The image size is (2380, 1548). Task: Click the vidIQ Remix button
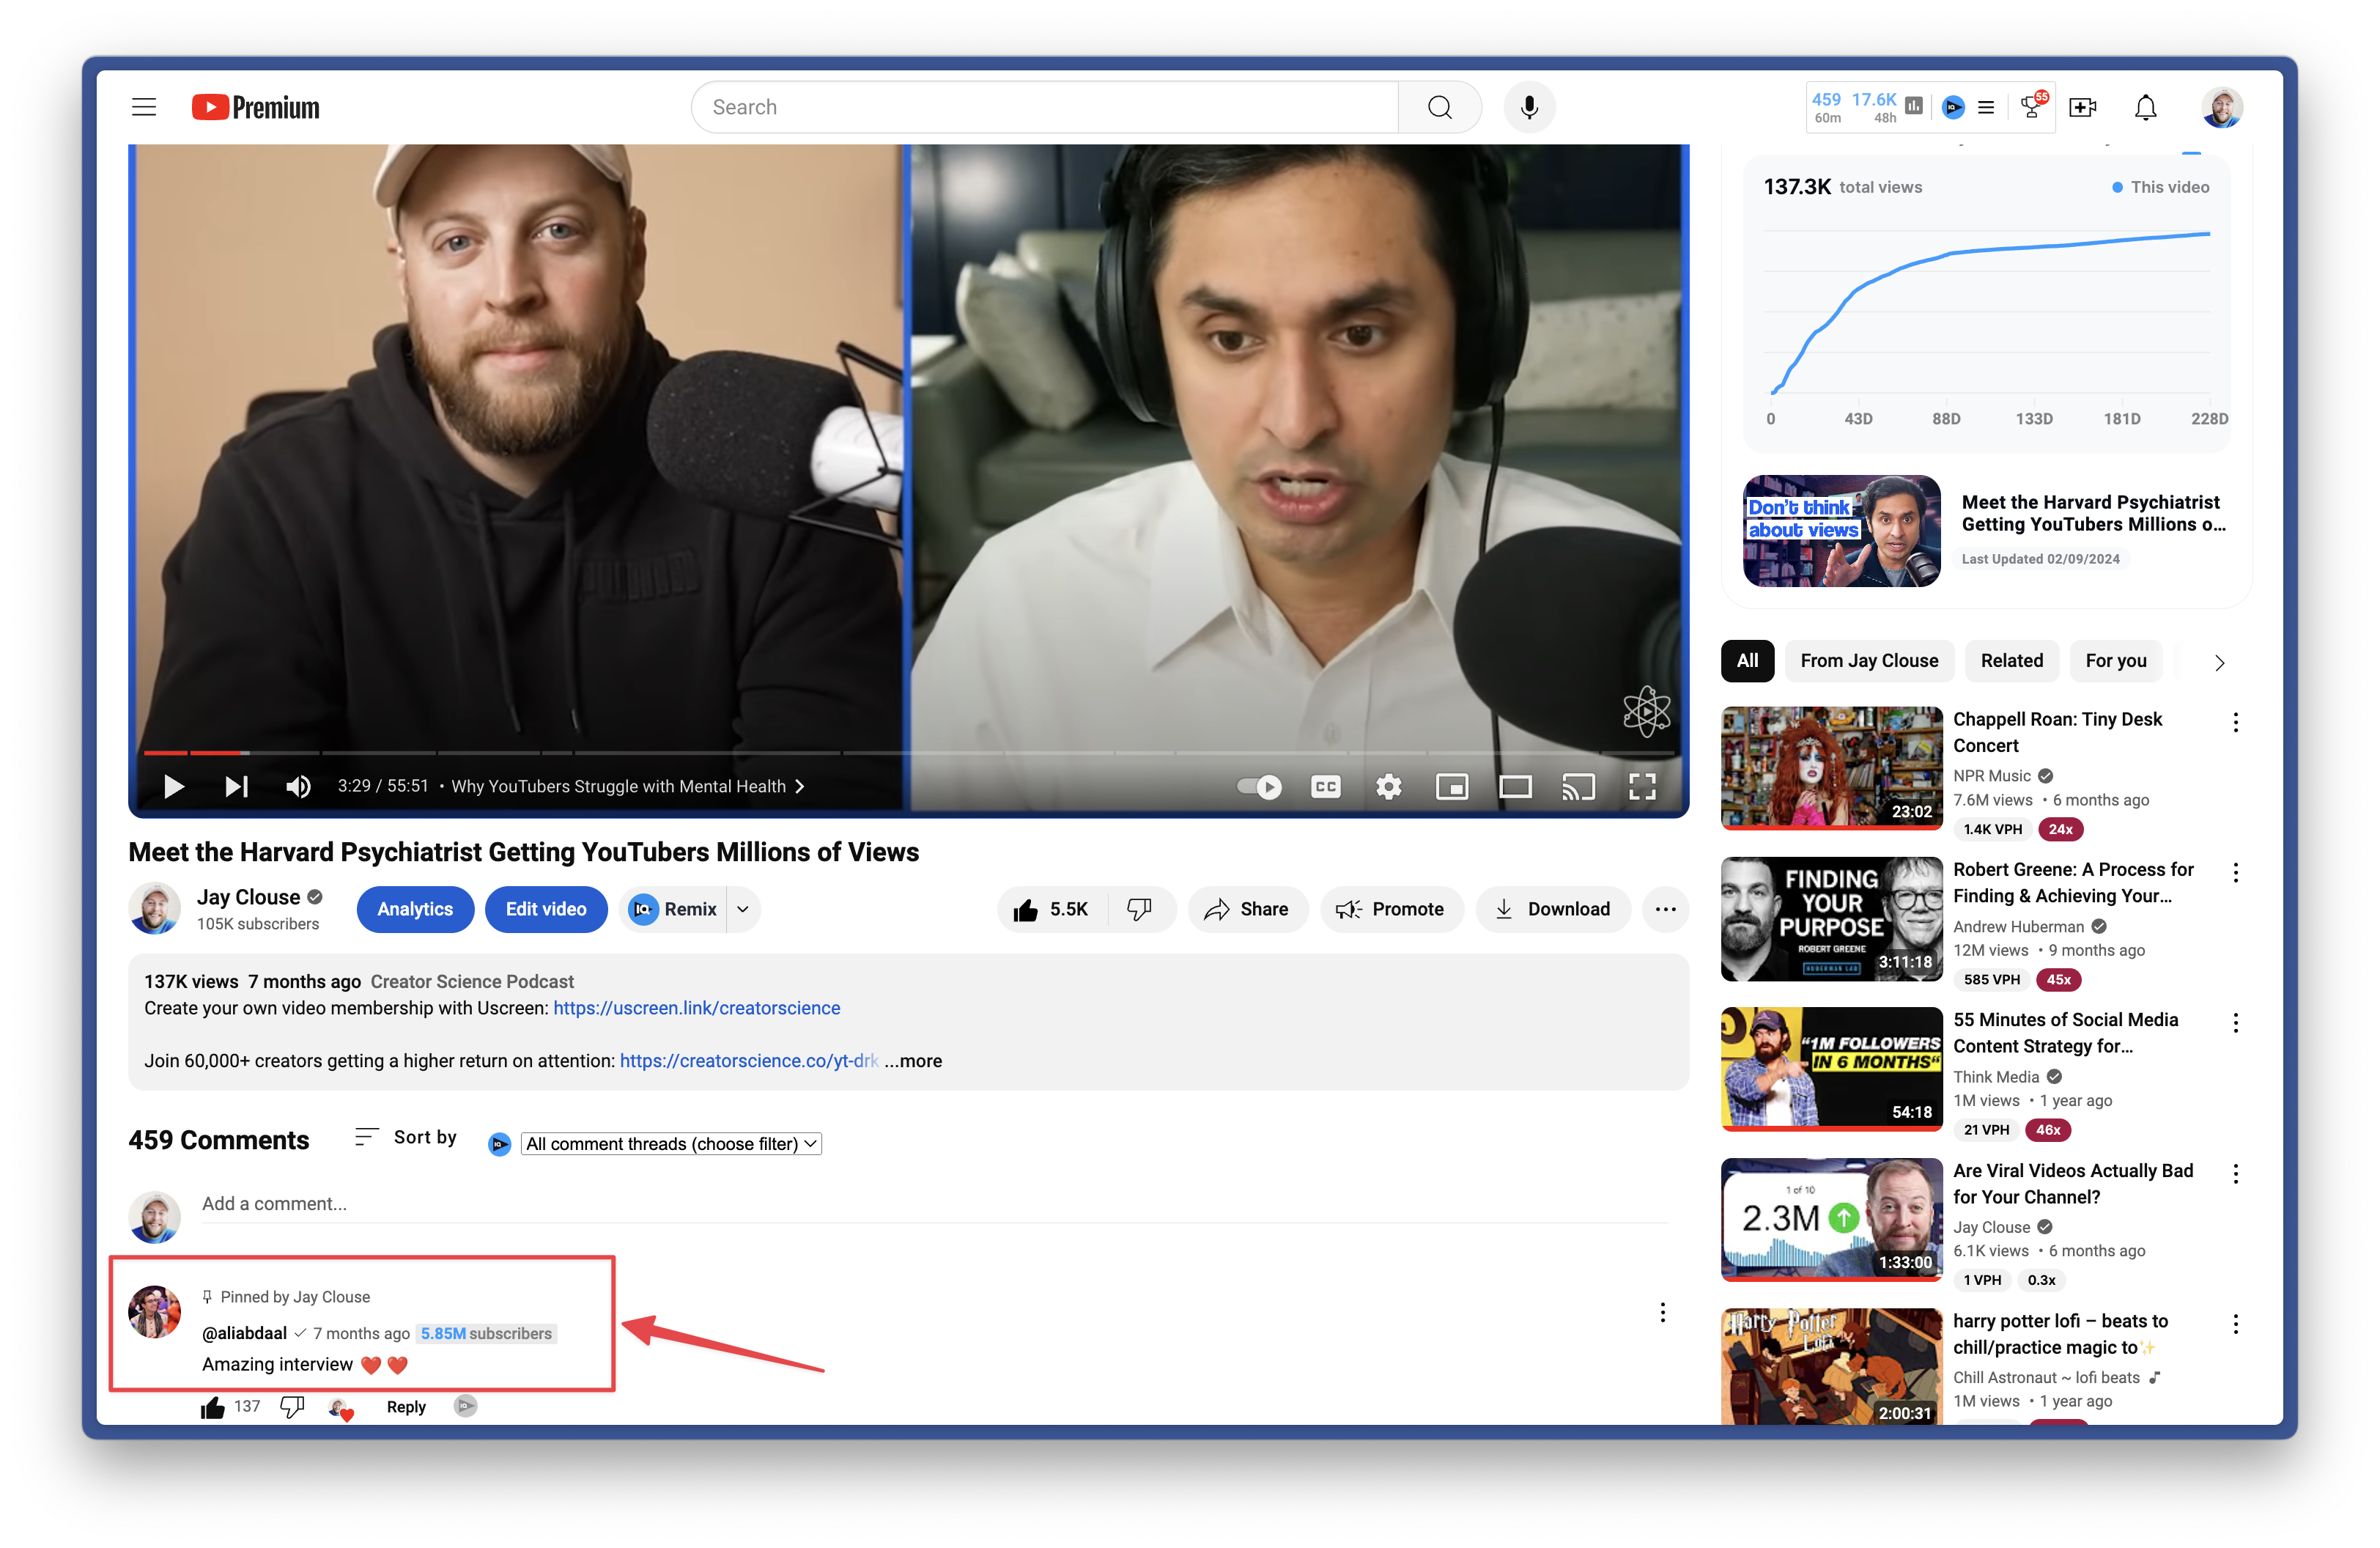pyautogui.click(x=673, y=909)
